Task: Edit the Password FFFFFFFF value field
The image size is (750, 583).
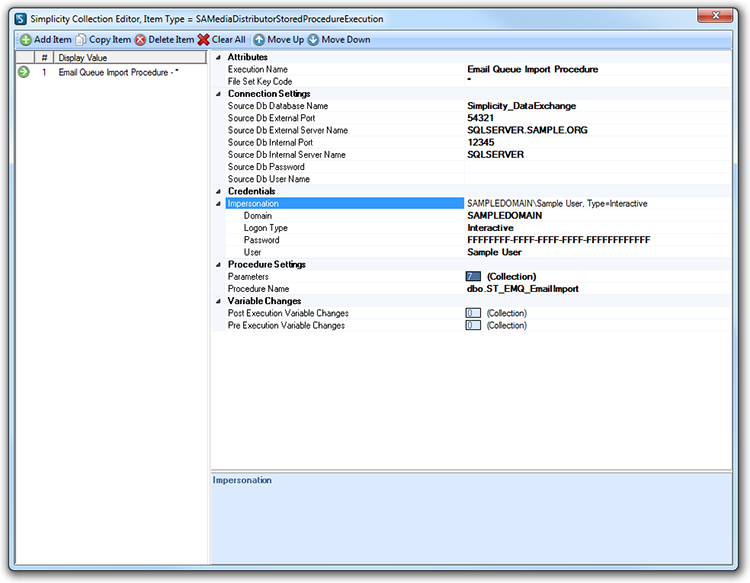Action: pyautogui.click(x=598, y=240)
